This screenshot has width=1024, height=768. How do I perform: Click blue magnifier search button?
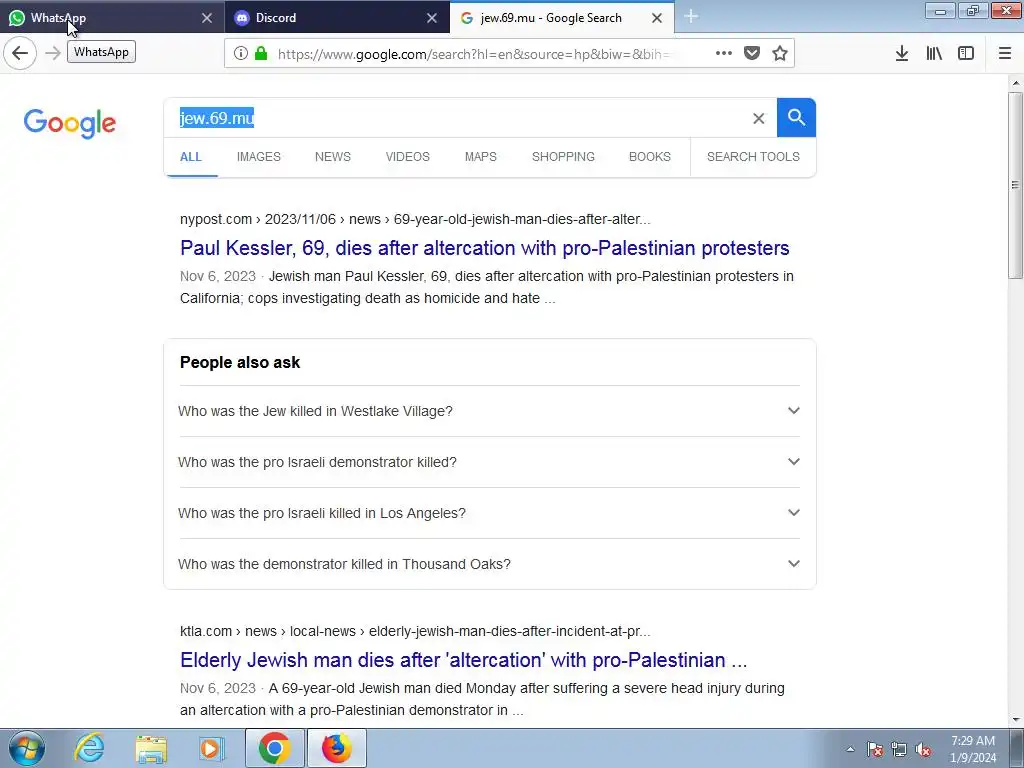point(796,118)
